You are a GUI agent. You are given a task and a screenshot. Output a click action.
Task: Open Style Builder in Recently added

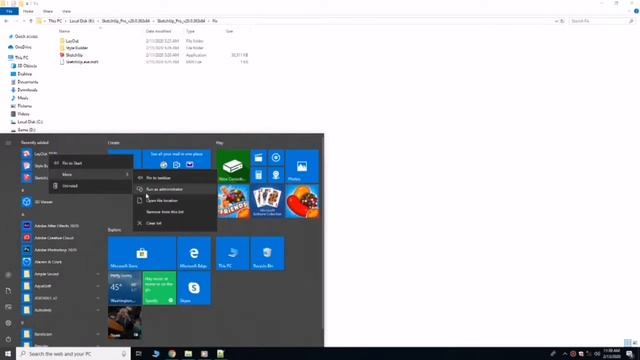point(35,166)
